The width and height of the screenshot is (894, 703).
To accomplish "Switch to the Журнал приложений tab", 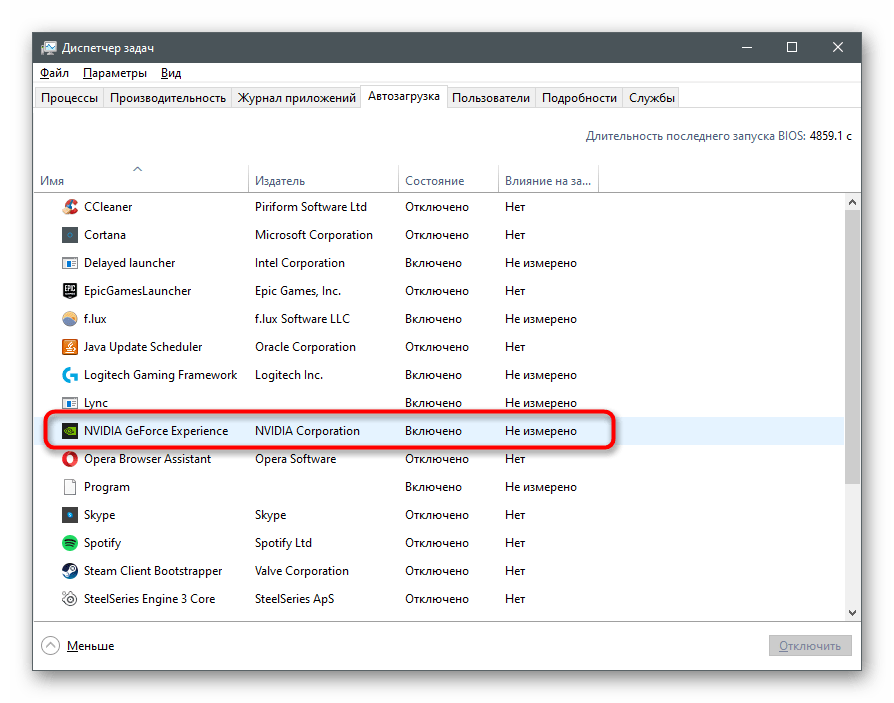I will point(296,98).
